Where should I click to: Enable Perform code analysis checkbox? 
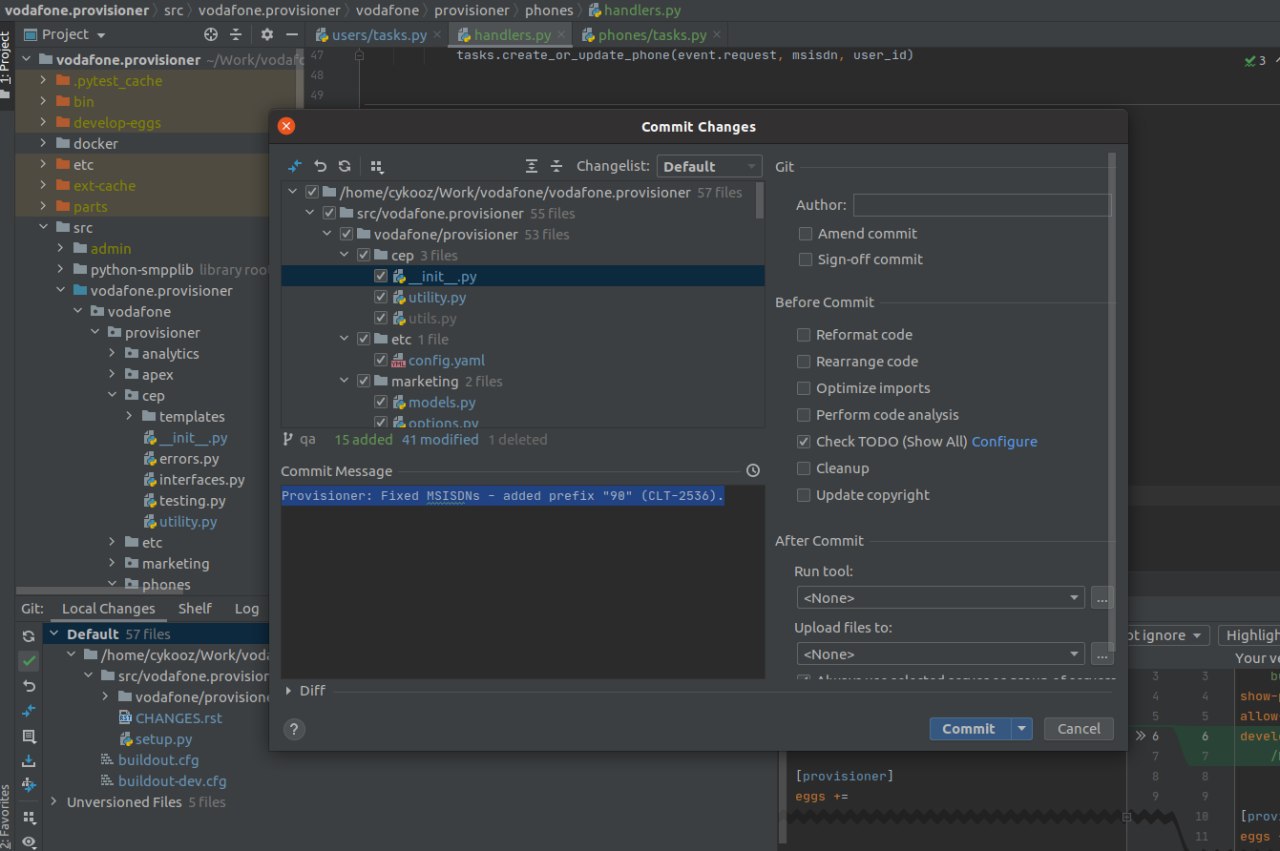[803, 415]
